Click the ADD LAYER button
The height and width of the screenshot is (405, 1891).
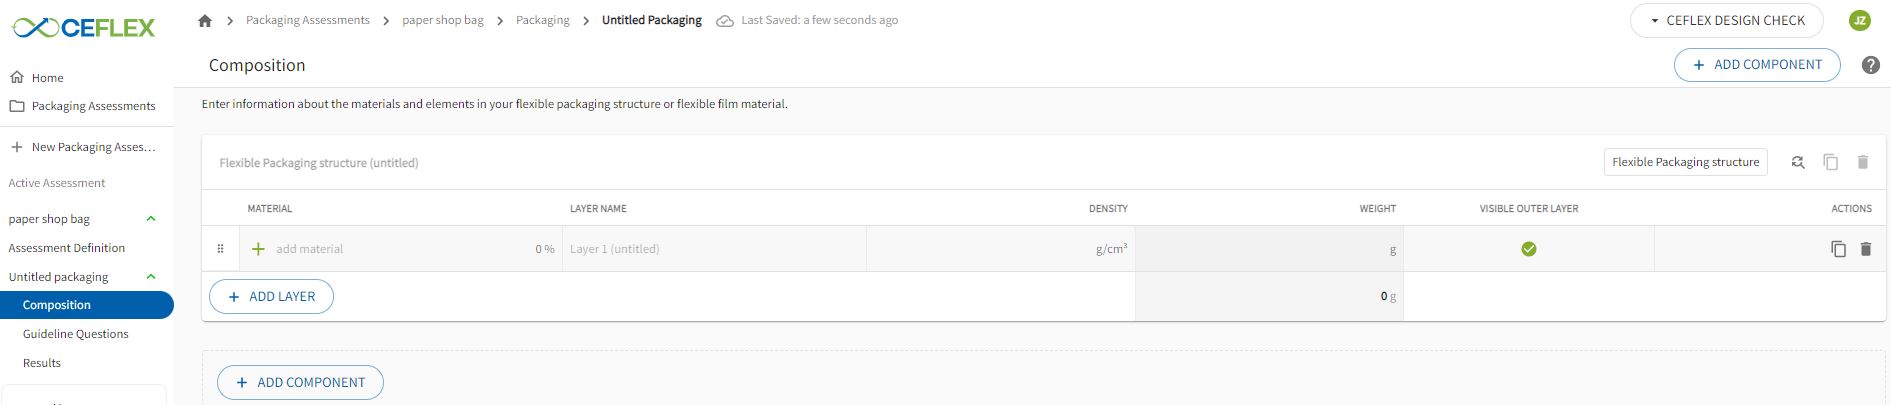pyautogui.click(x=271, y=297)
